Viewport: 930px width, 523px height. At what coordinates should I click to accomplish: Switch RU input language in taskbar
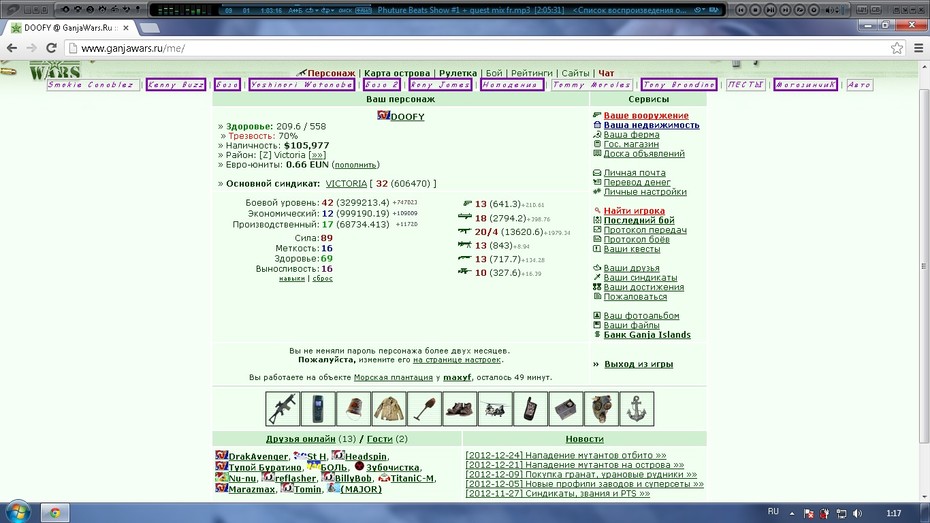point(773,512)
